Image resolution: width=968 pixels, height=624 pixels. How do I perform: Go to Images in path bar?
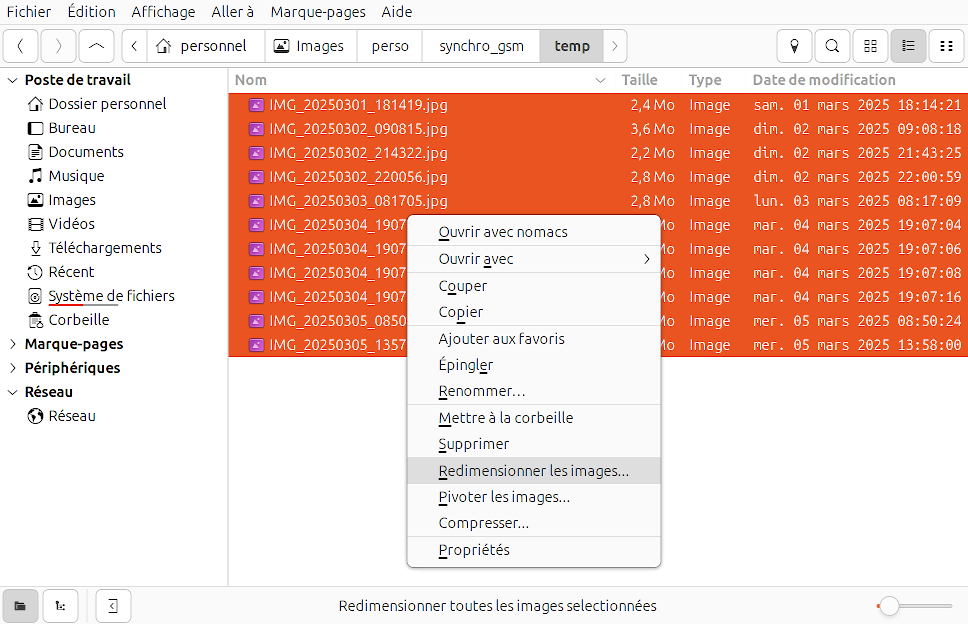tap(309, 46)
